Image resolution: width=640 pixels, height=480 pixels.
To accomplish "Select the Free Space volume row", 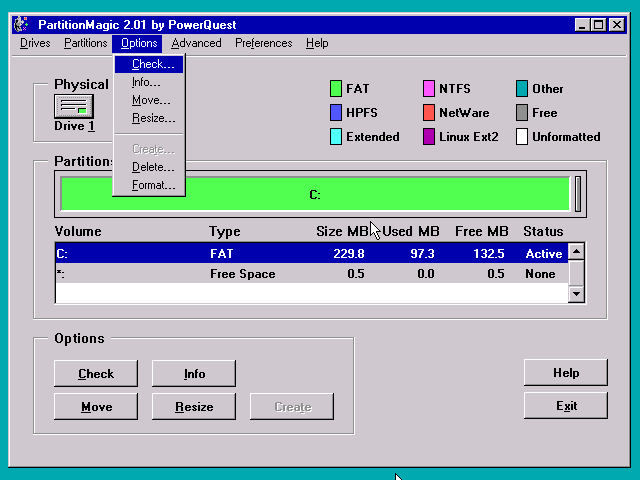I will pyautogui.click(x=311, y=273).
